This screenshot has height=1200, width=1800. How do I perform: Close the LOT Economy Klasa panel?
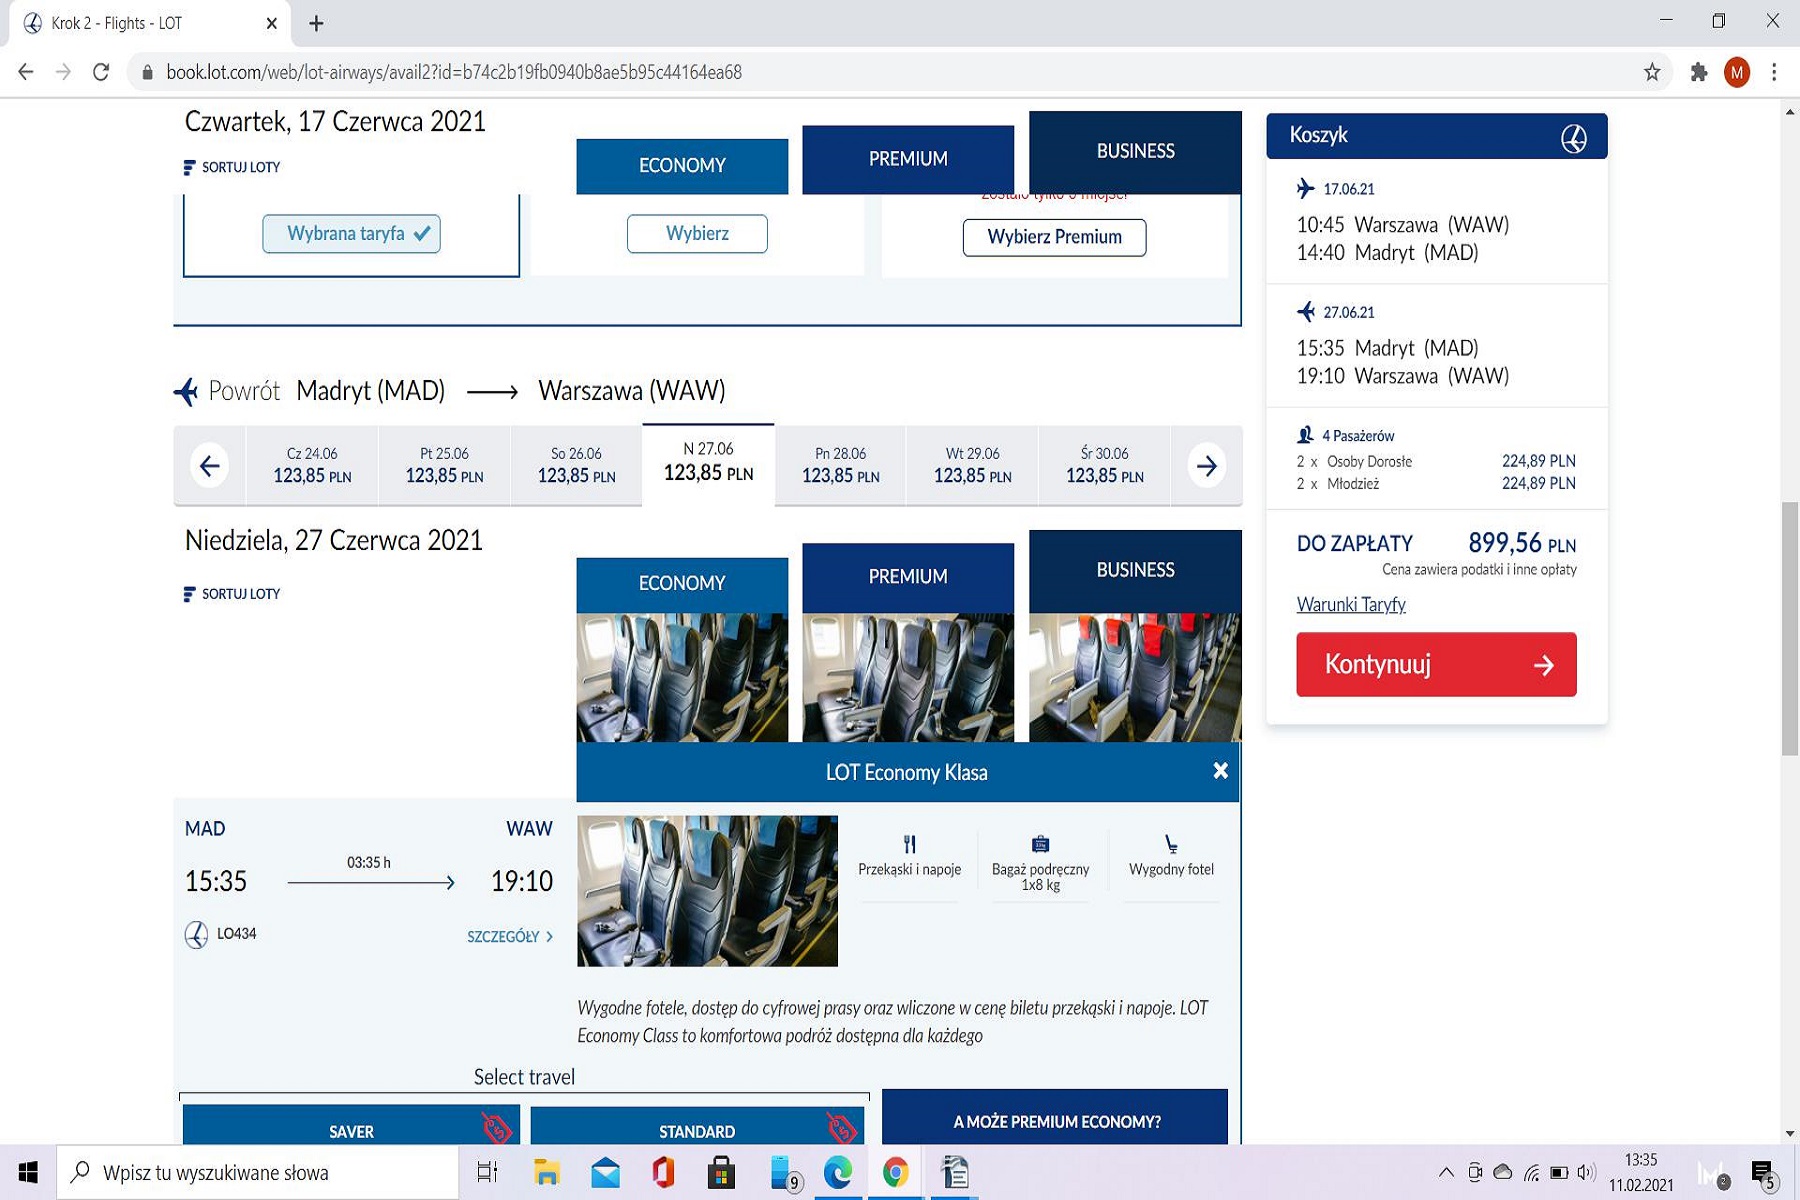point(1220,771)
